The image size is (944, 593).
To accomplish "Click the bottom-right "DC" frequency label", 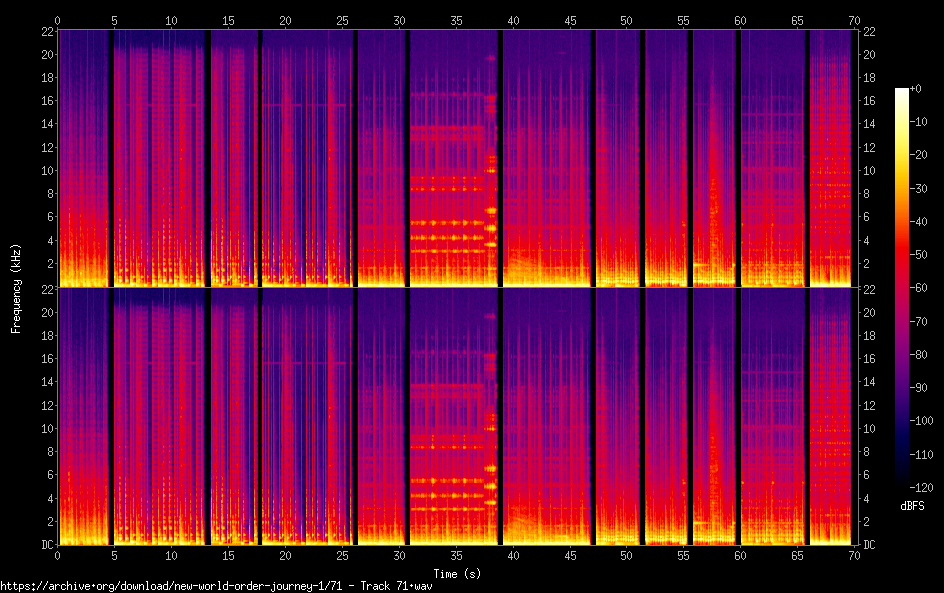I will tap(870, 545).
